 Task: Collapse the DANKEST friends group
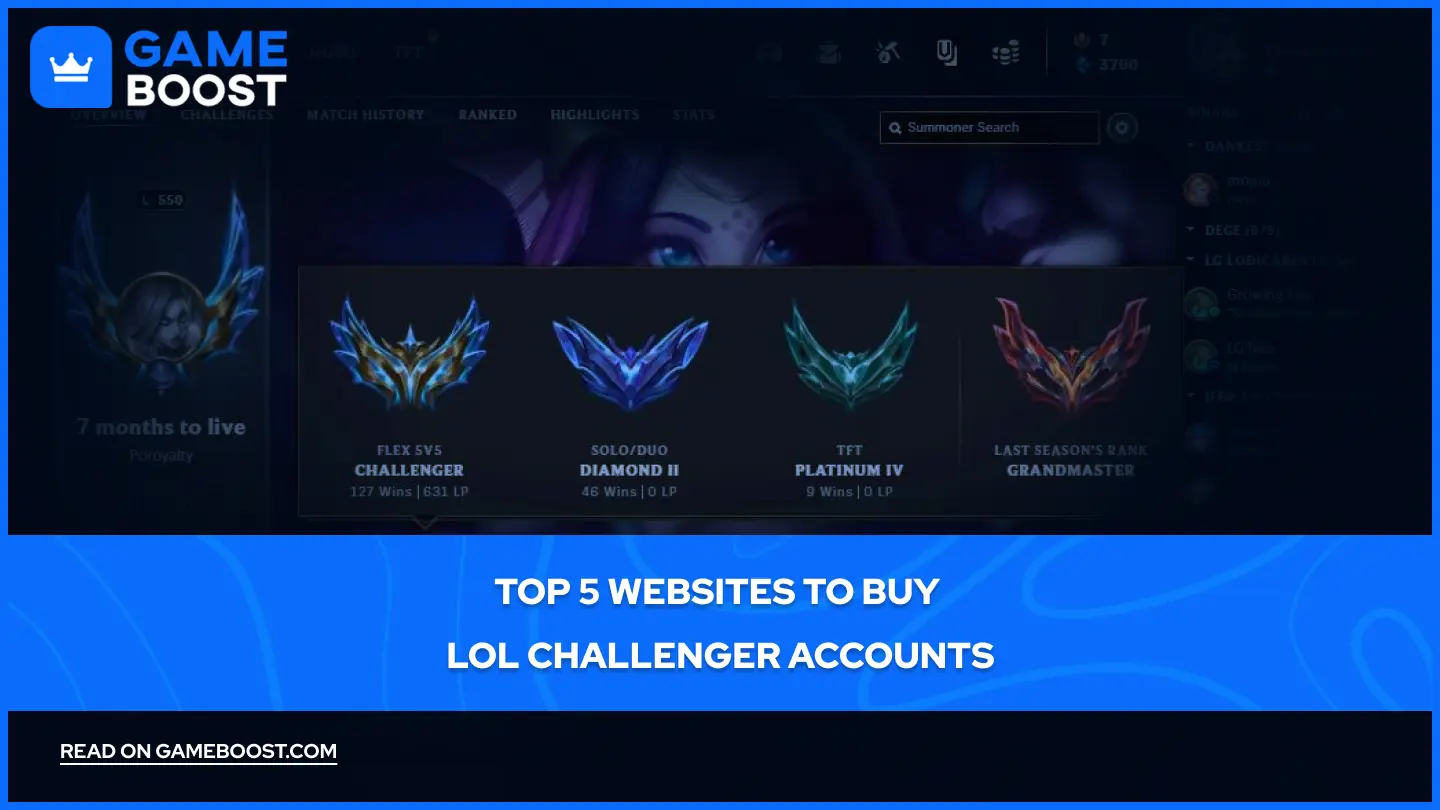click(1191, 146)
